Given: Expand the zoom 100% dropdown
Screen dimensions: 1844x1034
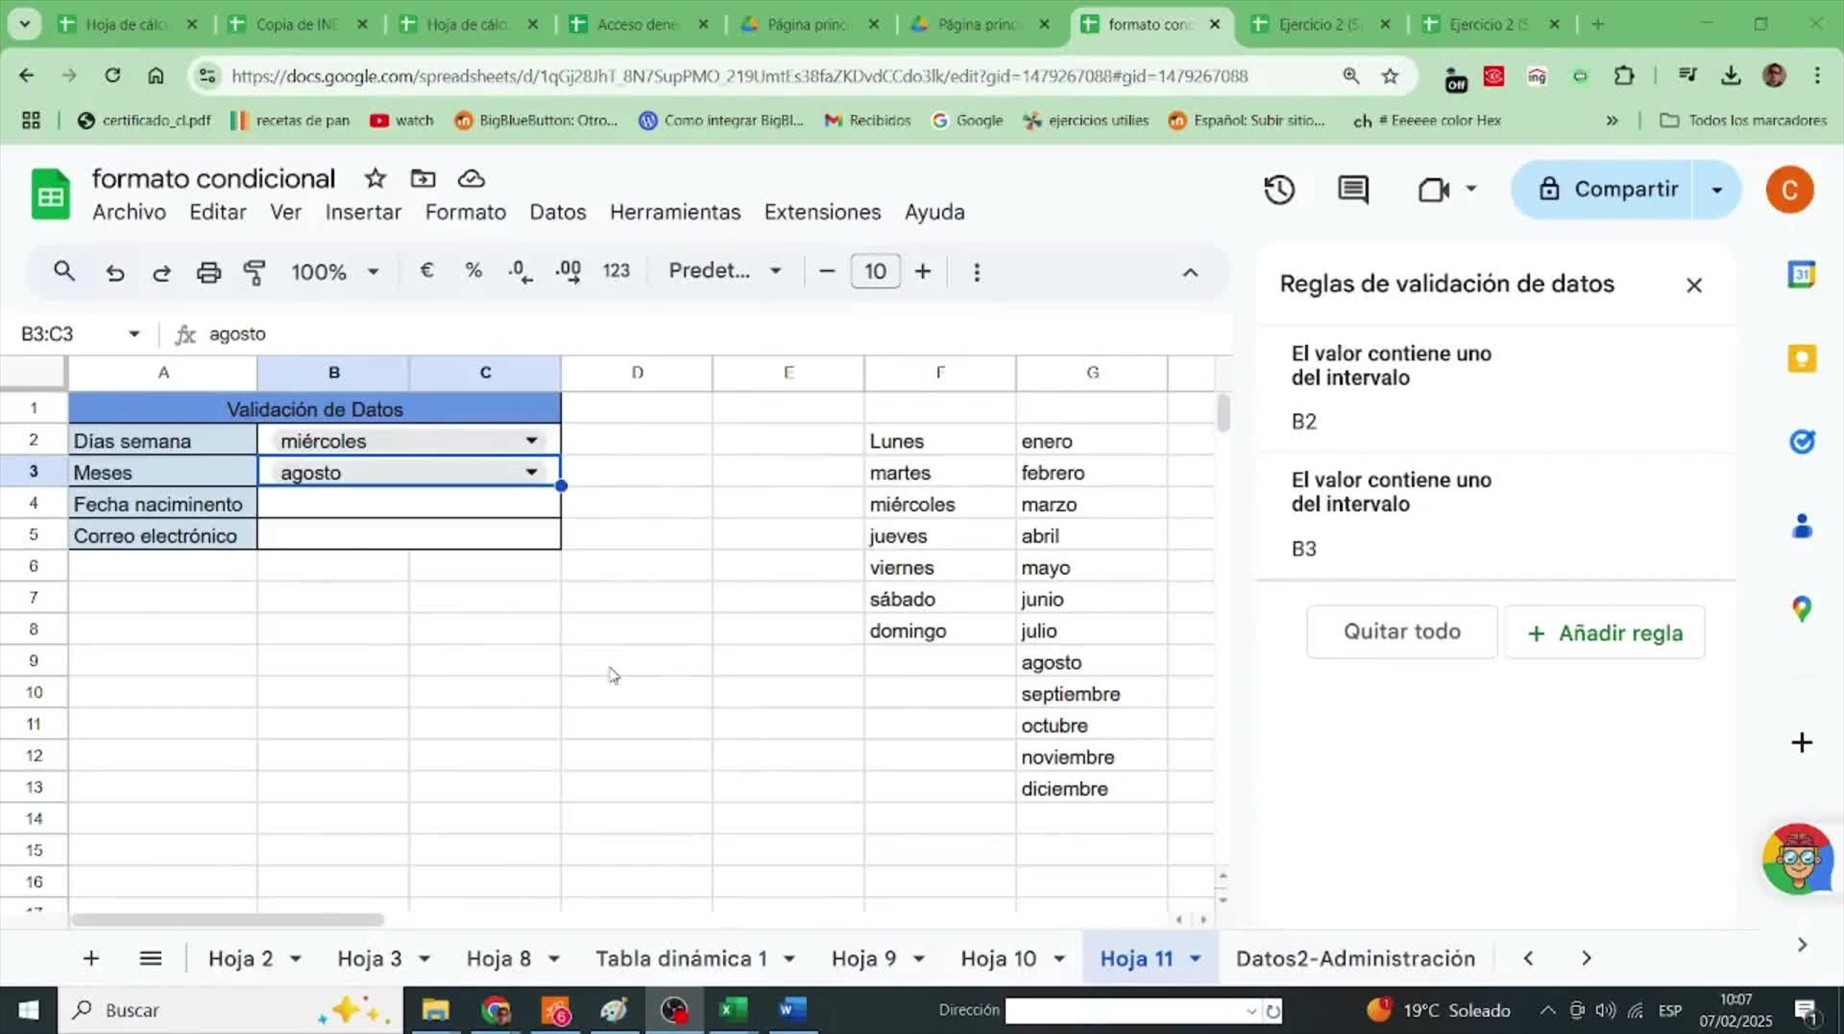Looking at the screenshot, I should [335, 271].
